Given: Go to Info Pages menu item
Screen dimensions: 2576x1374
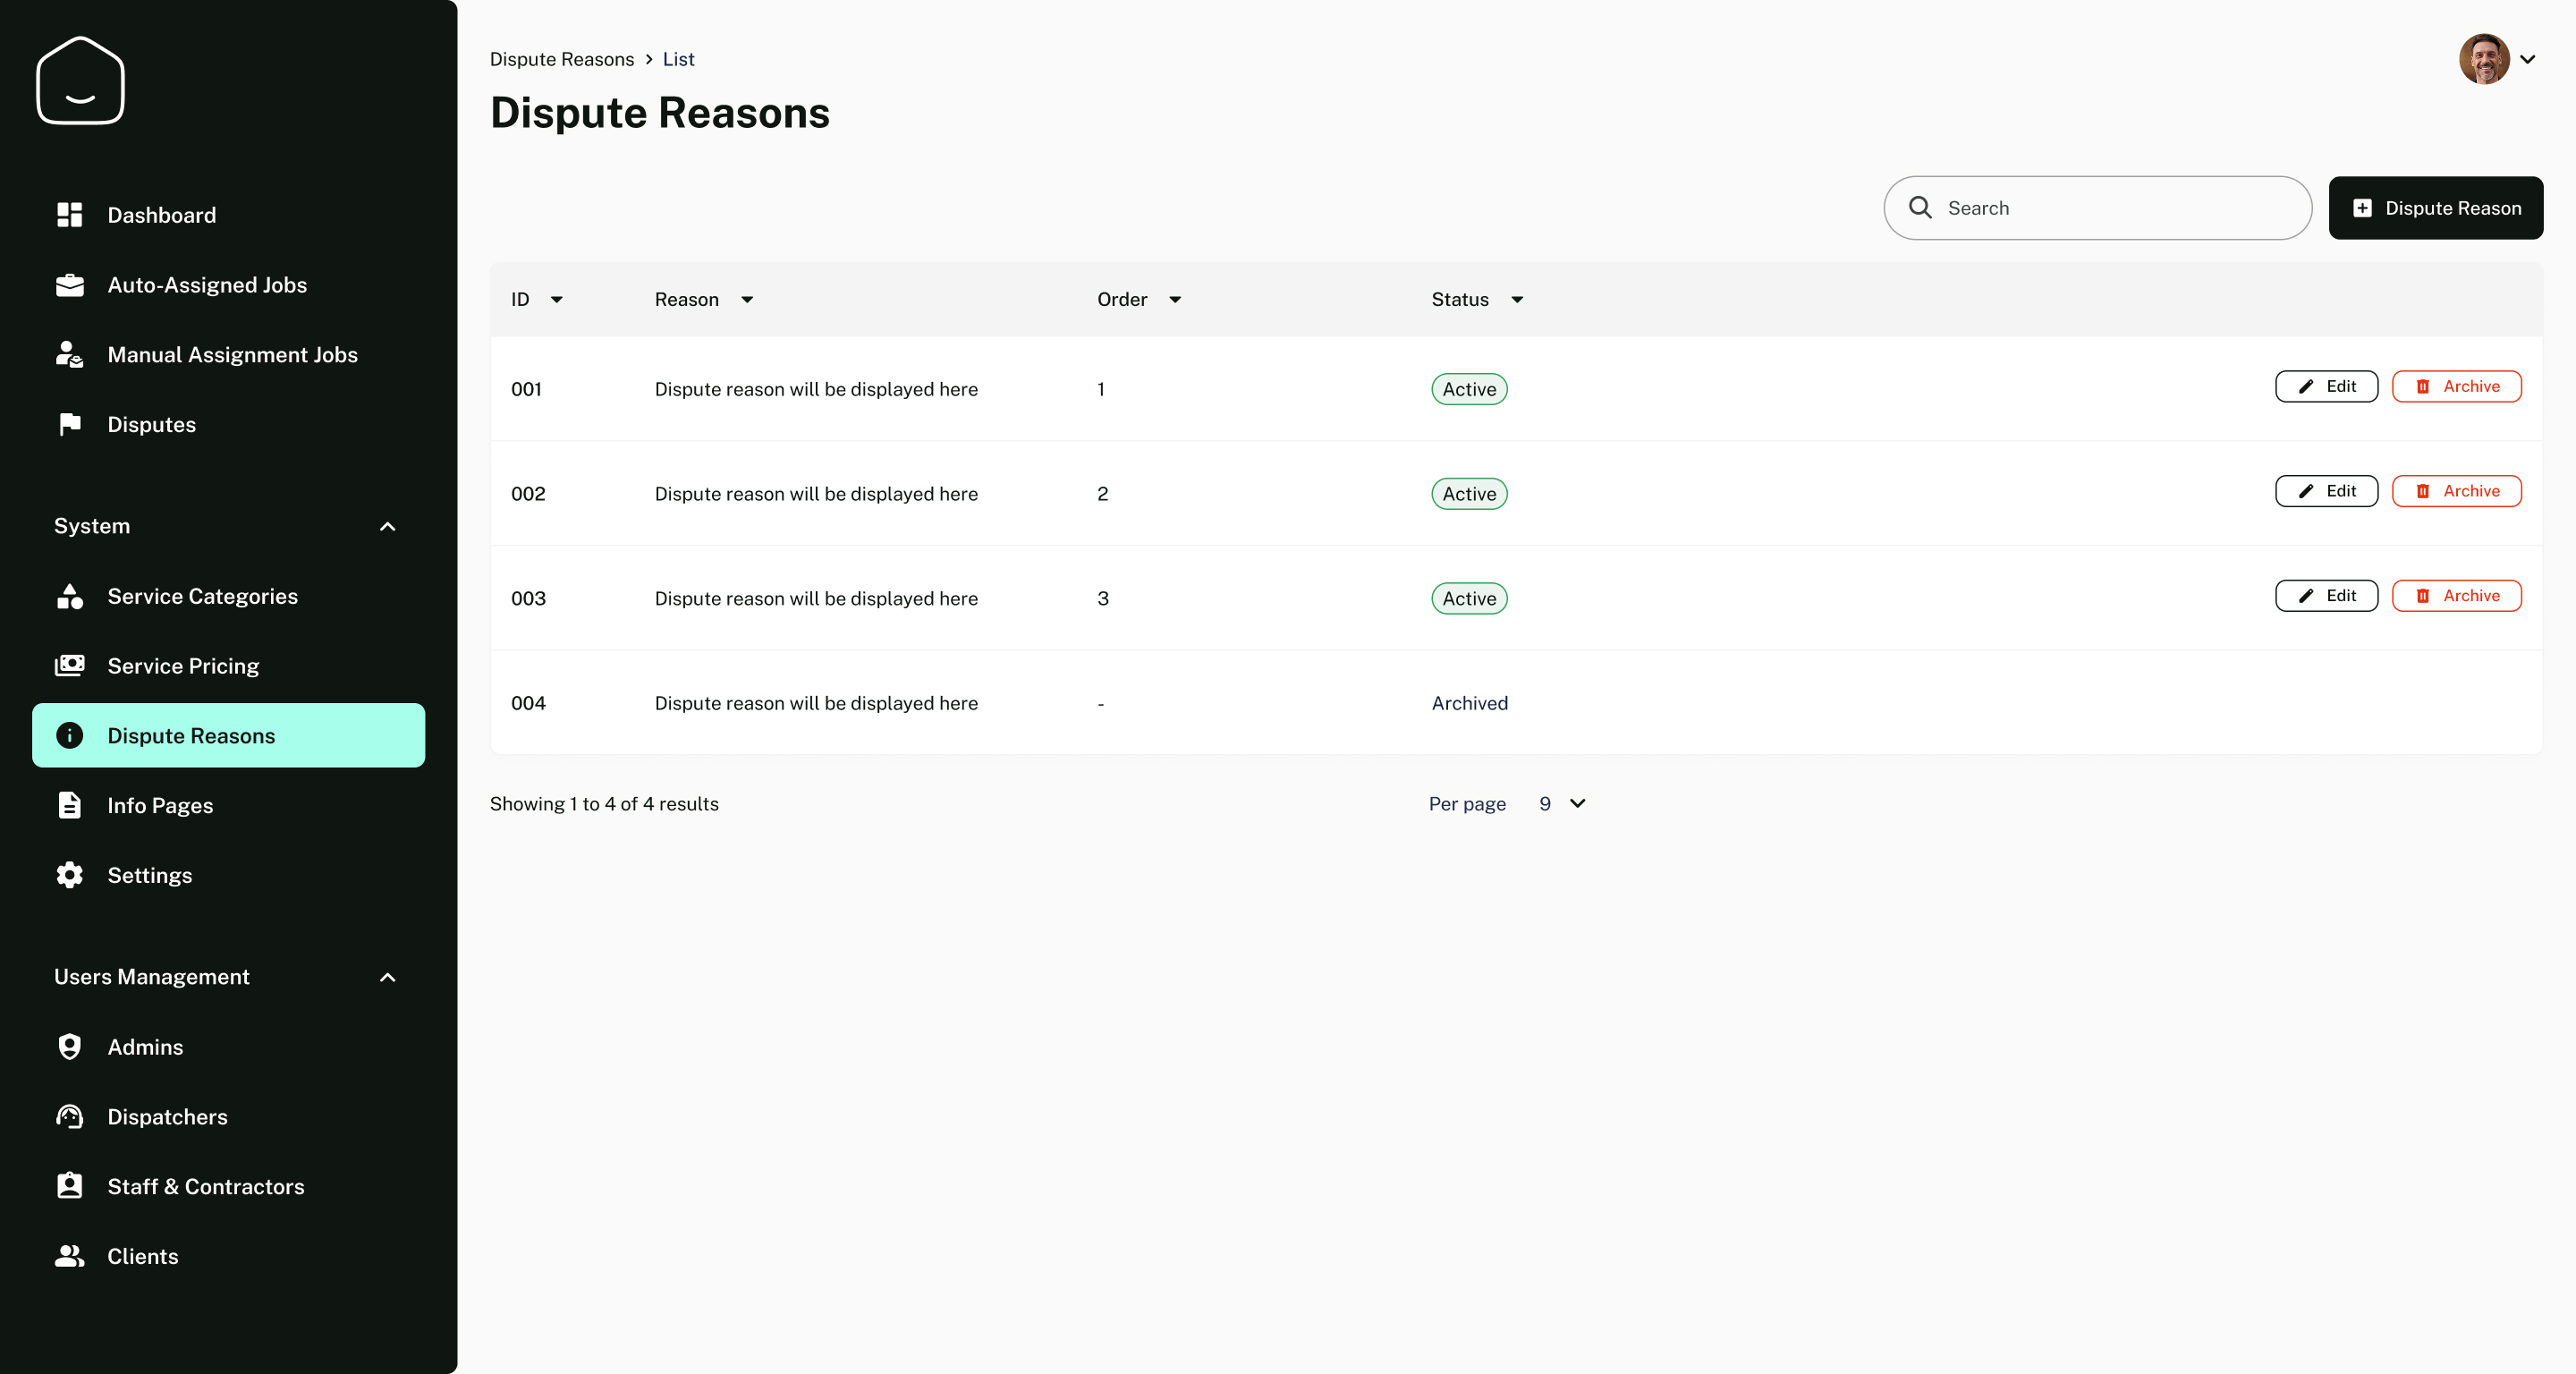Looking at the screenshot, I should [160, 805].
